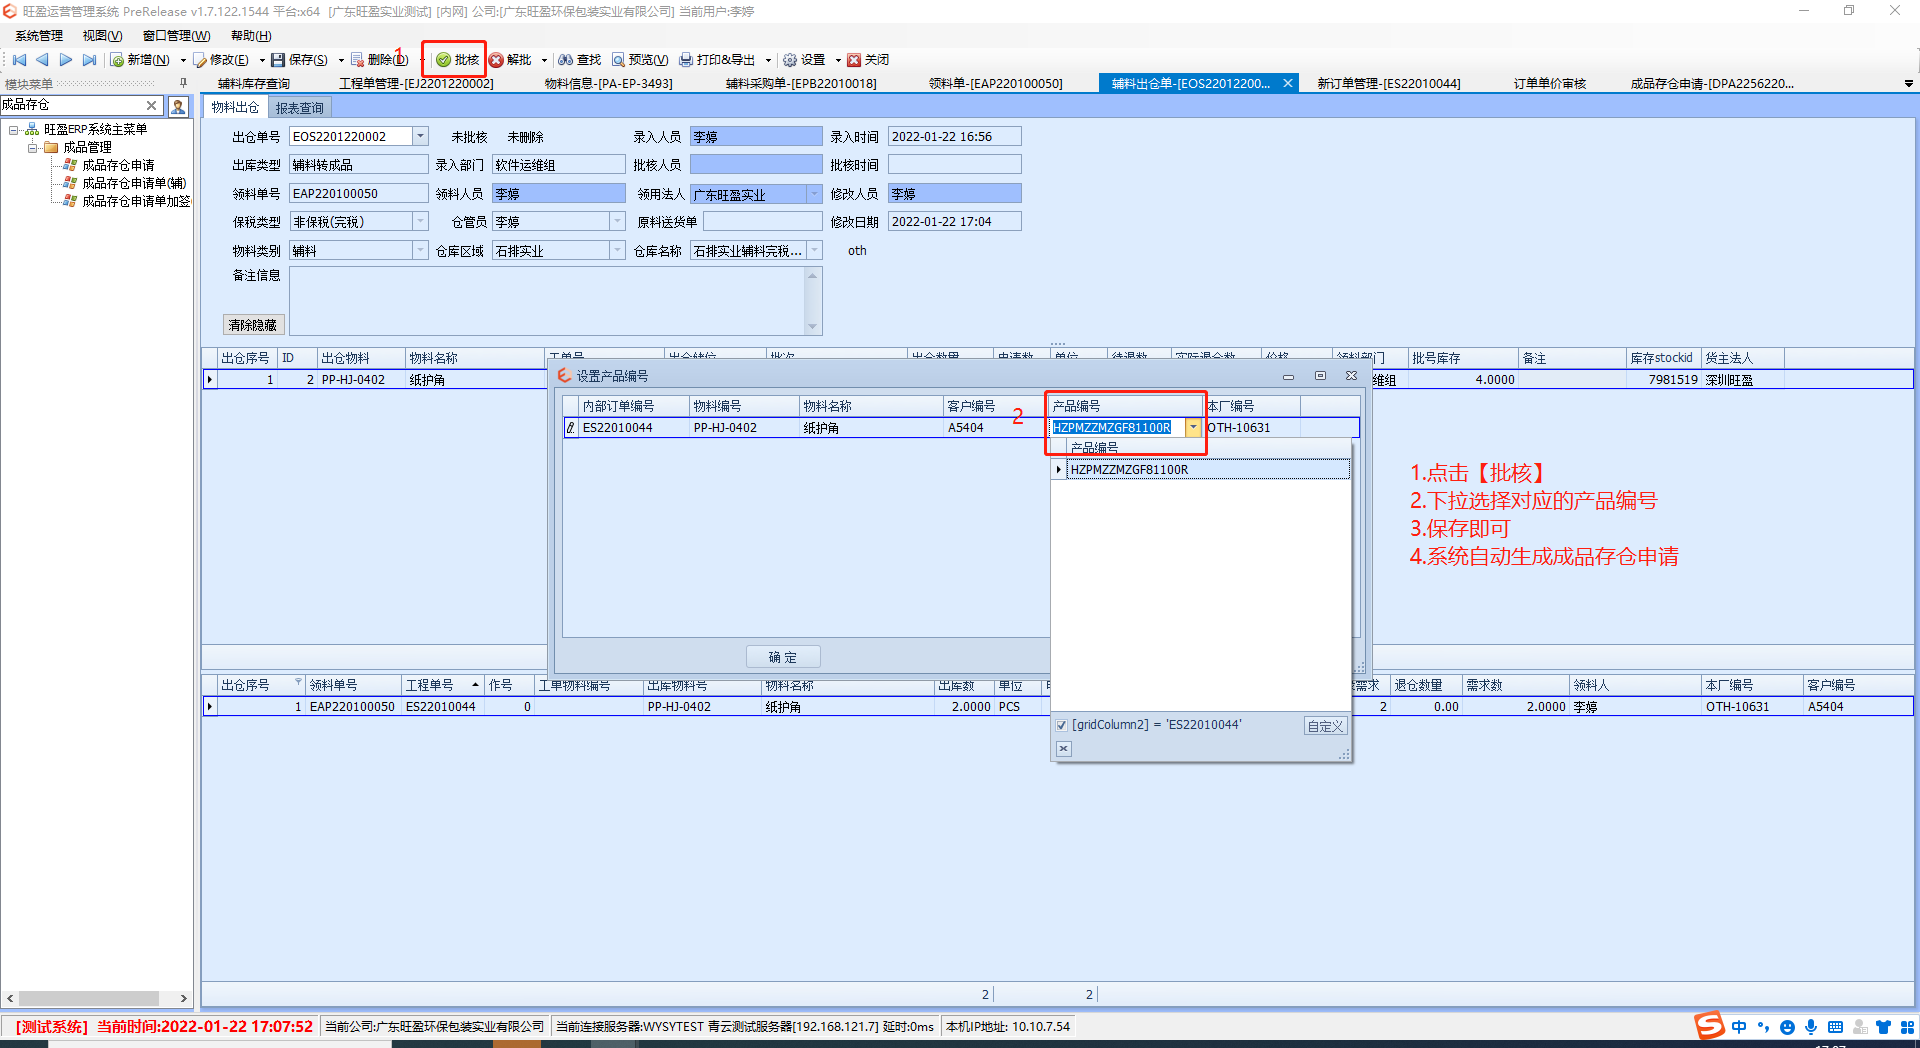This screenshot has height=1048, width=1920.
Task: Open the IME soft keyboard icon
Action: (1835, 1027)
